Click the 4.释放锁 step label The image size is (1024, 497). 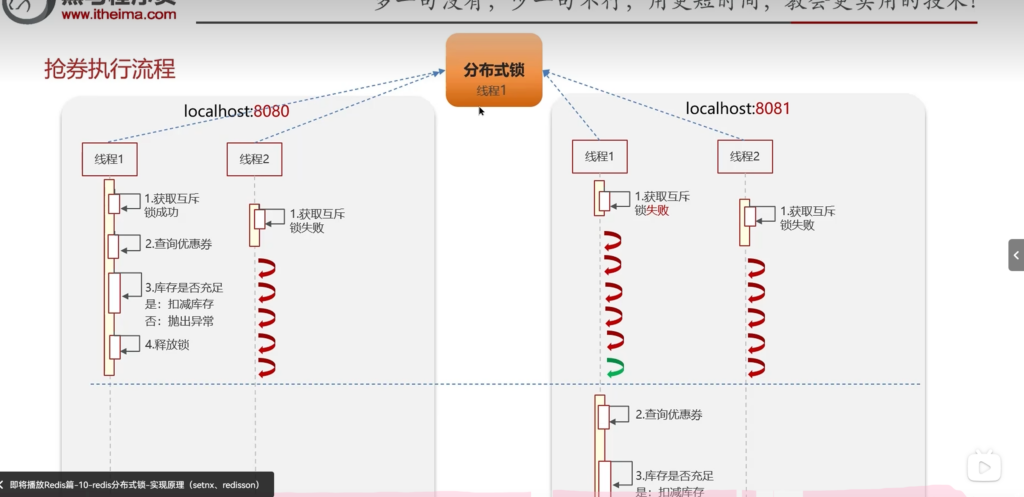167,345
